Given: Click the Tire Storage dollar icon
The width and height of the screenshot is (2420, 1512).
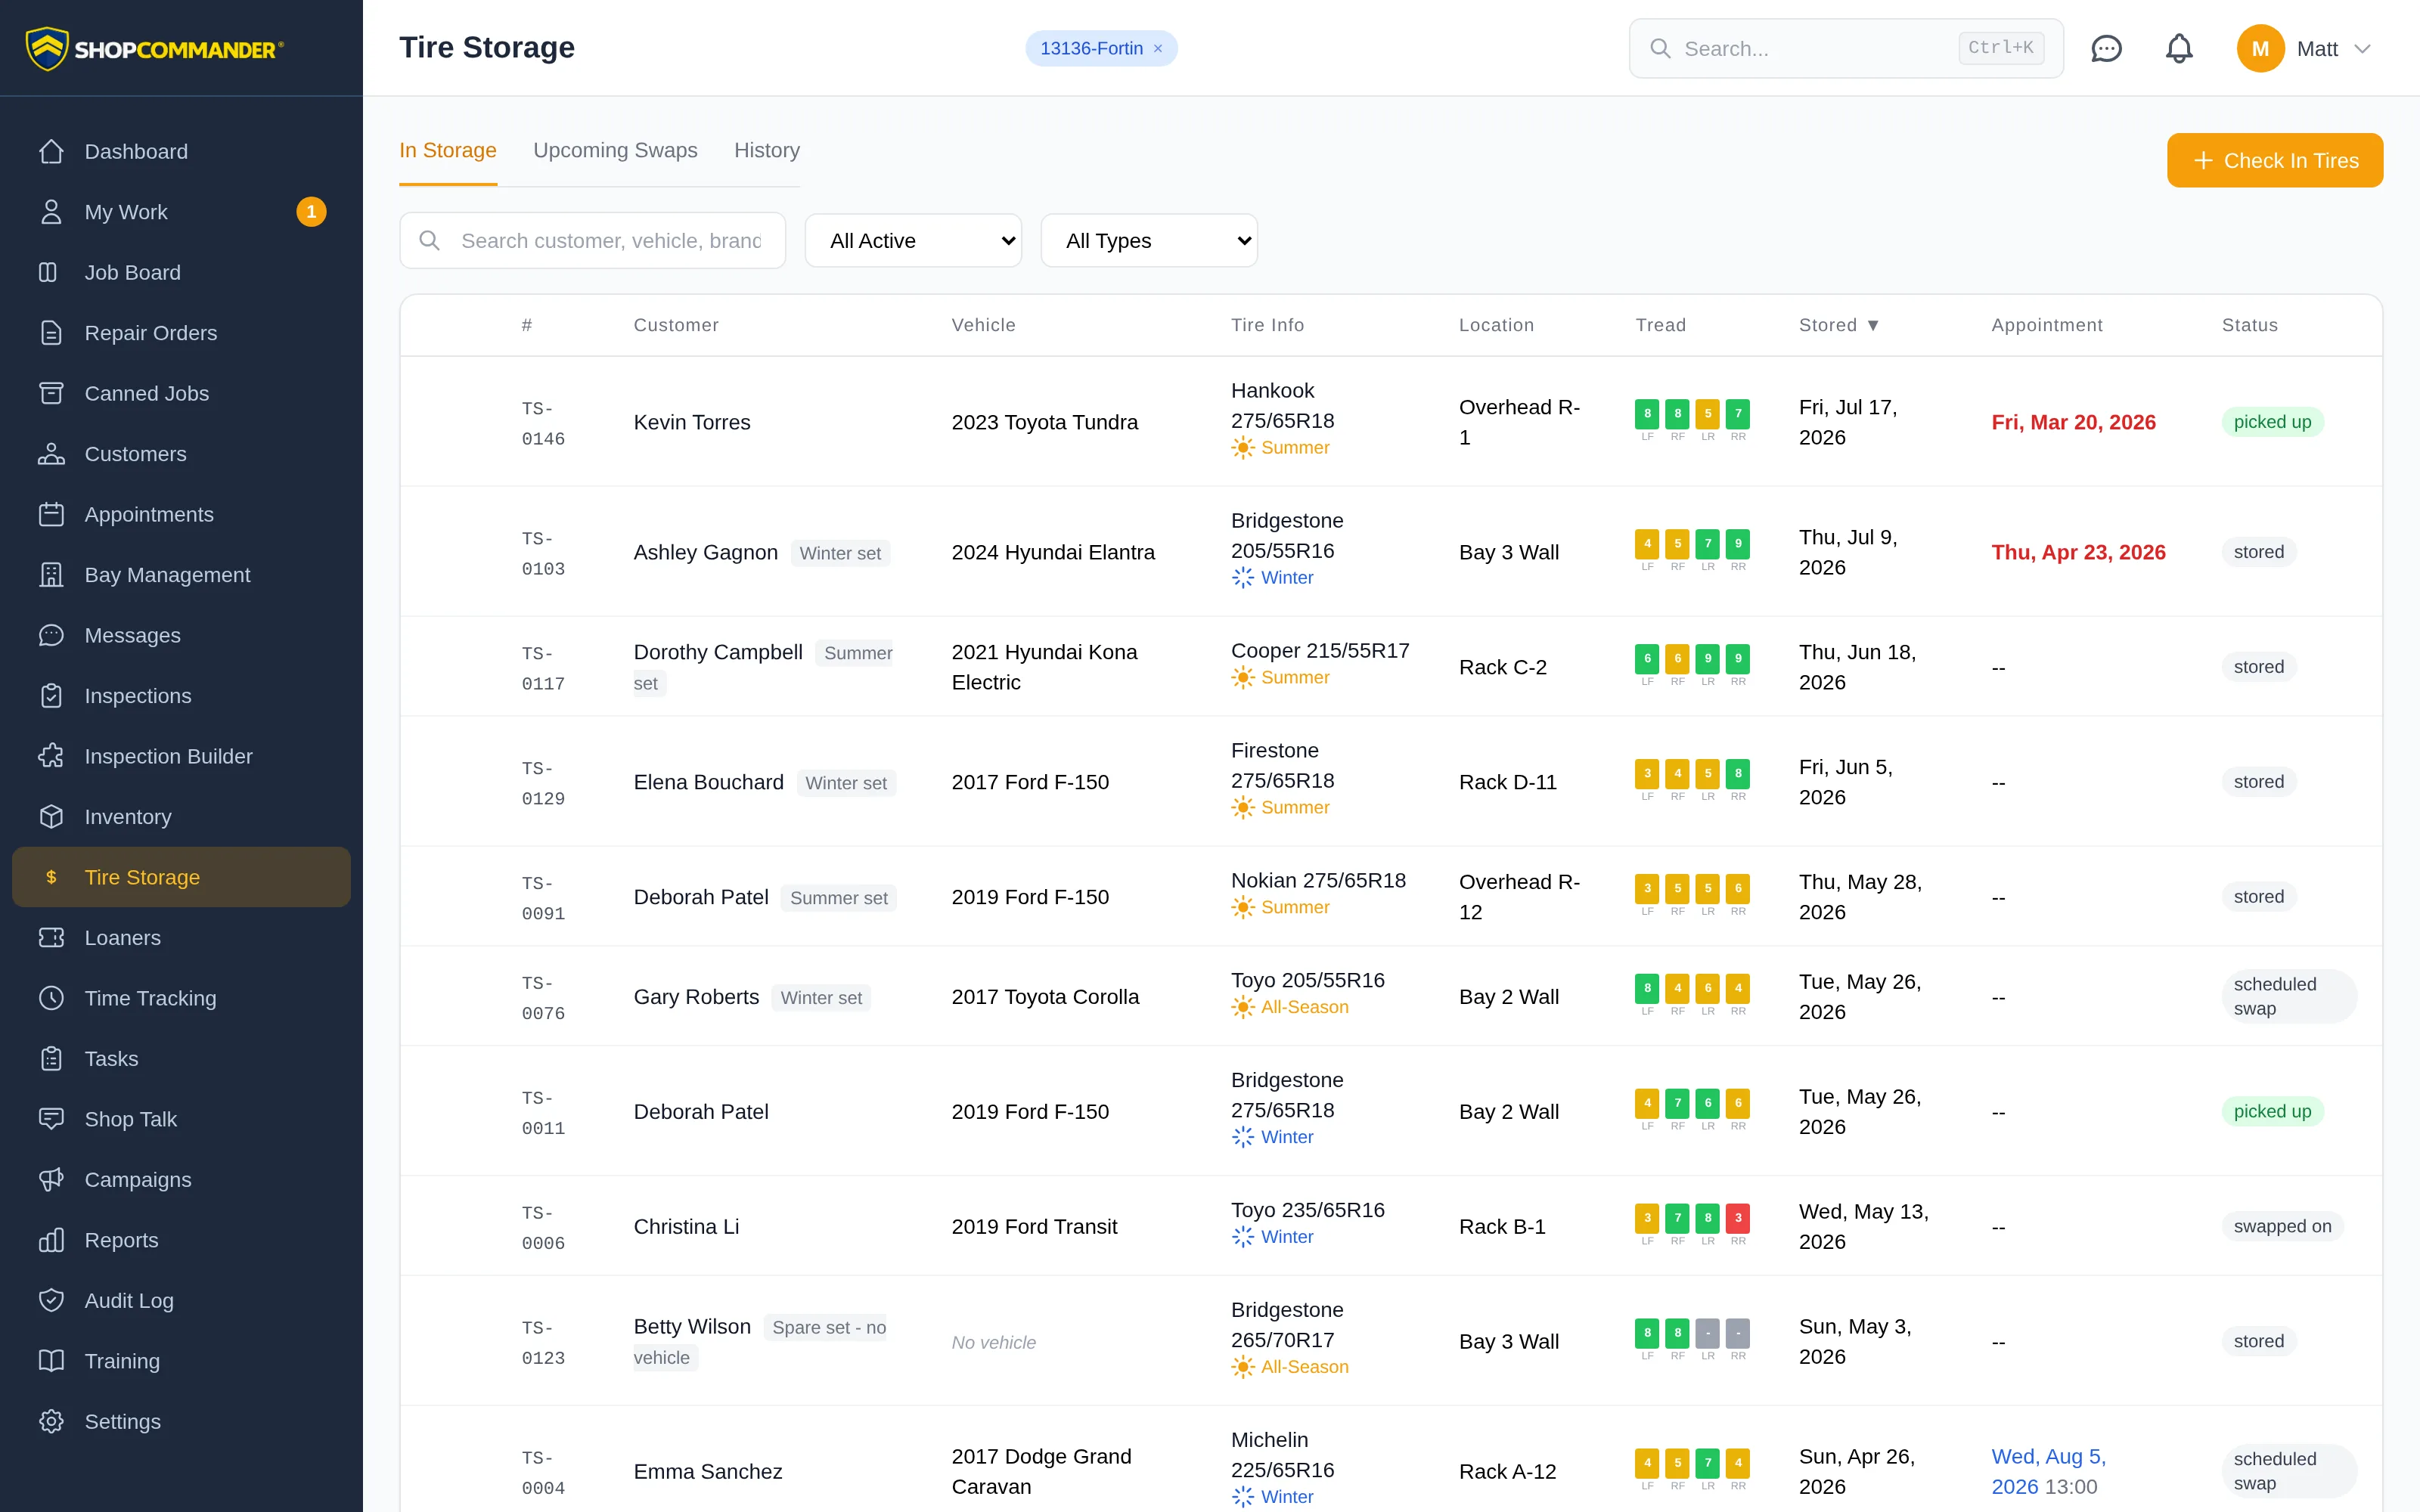Looking at the screenshot, I should point(51,877).
